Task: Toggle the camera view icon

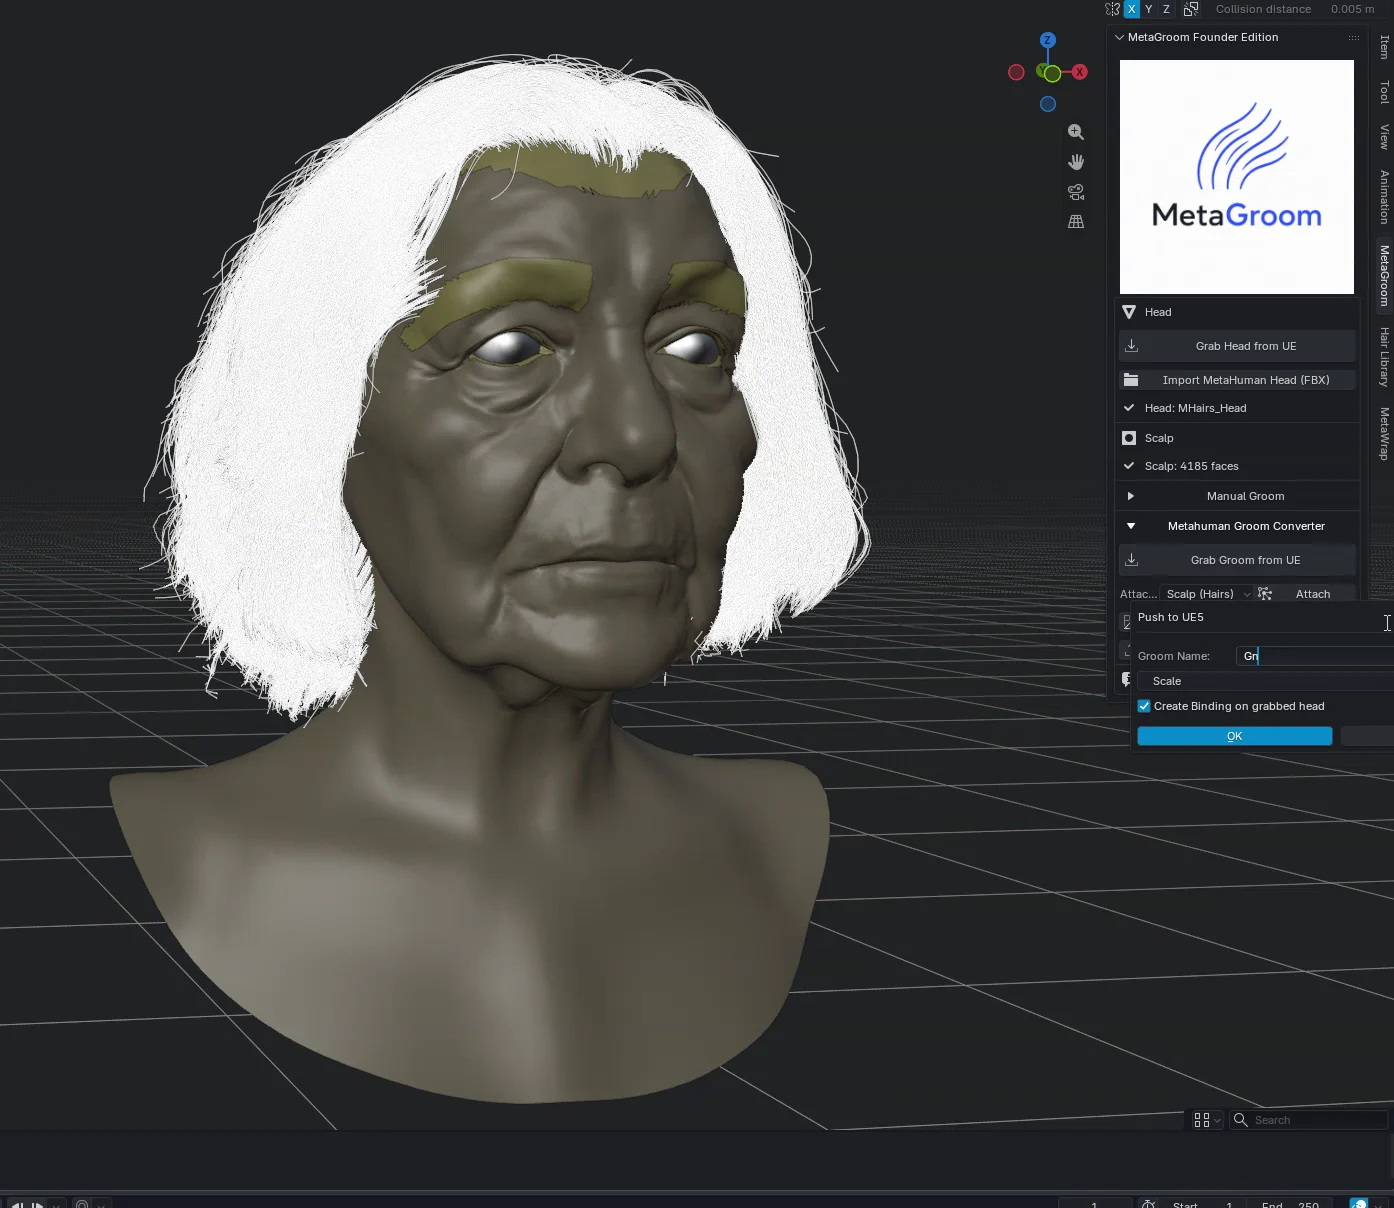Action: [1076, 192]
